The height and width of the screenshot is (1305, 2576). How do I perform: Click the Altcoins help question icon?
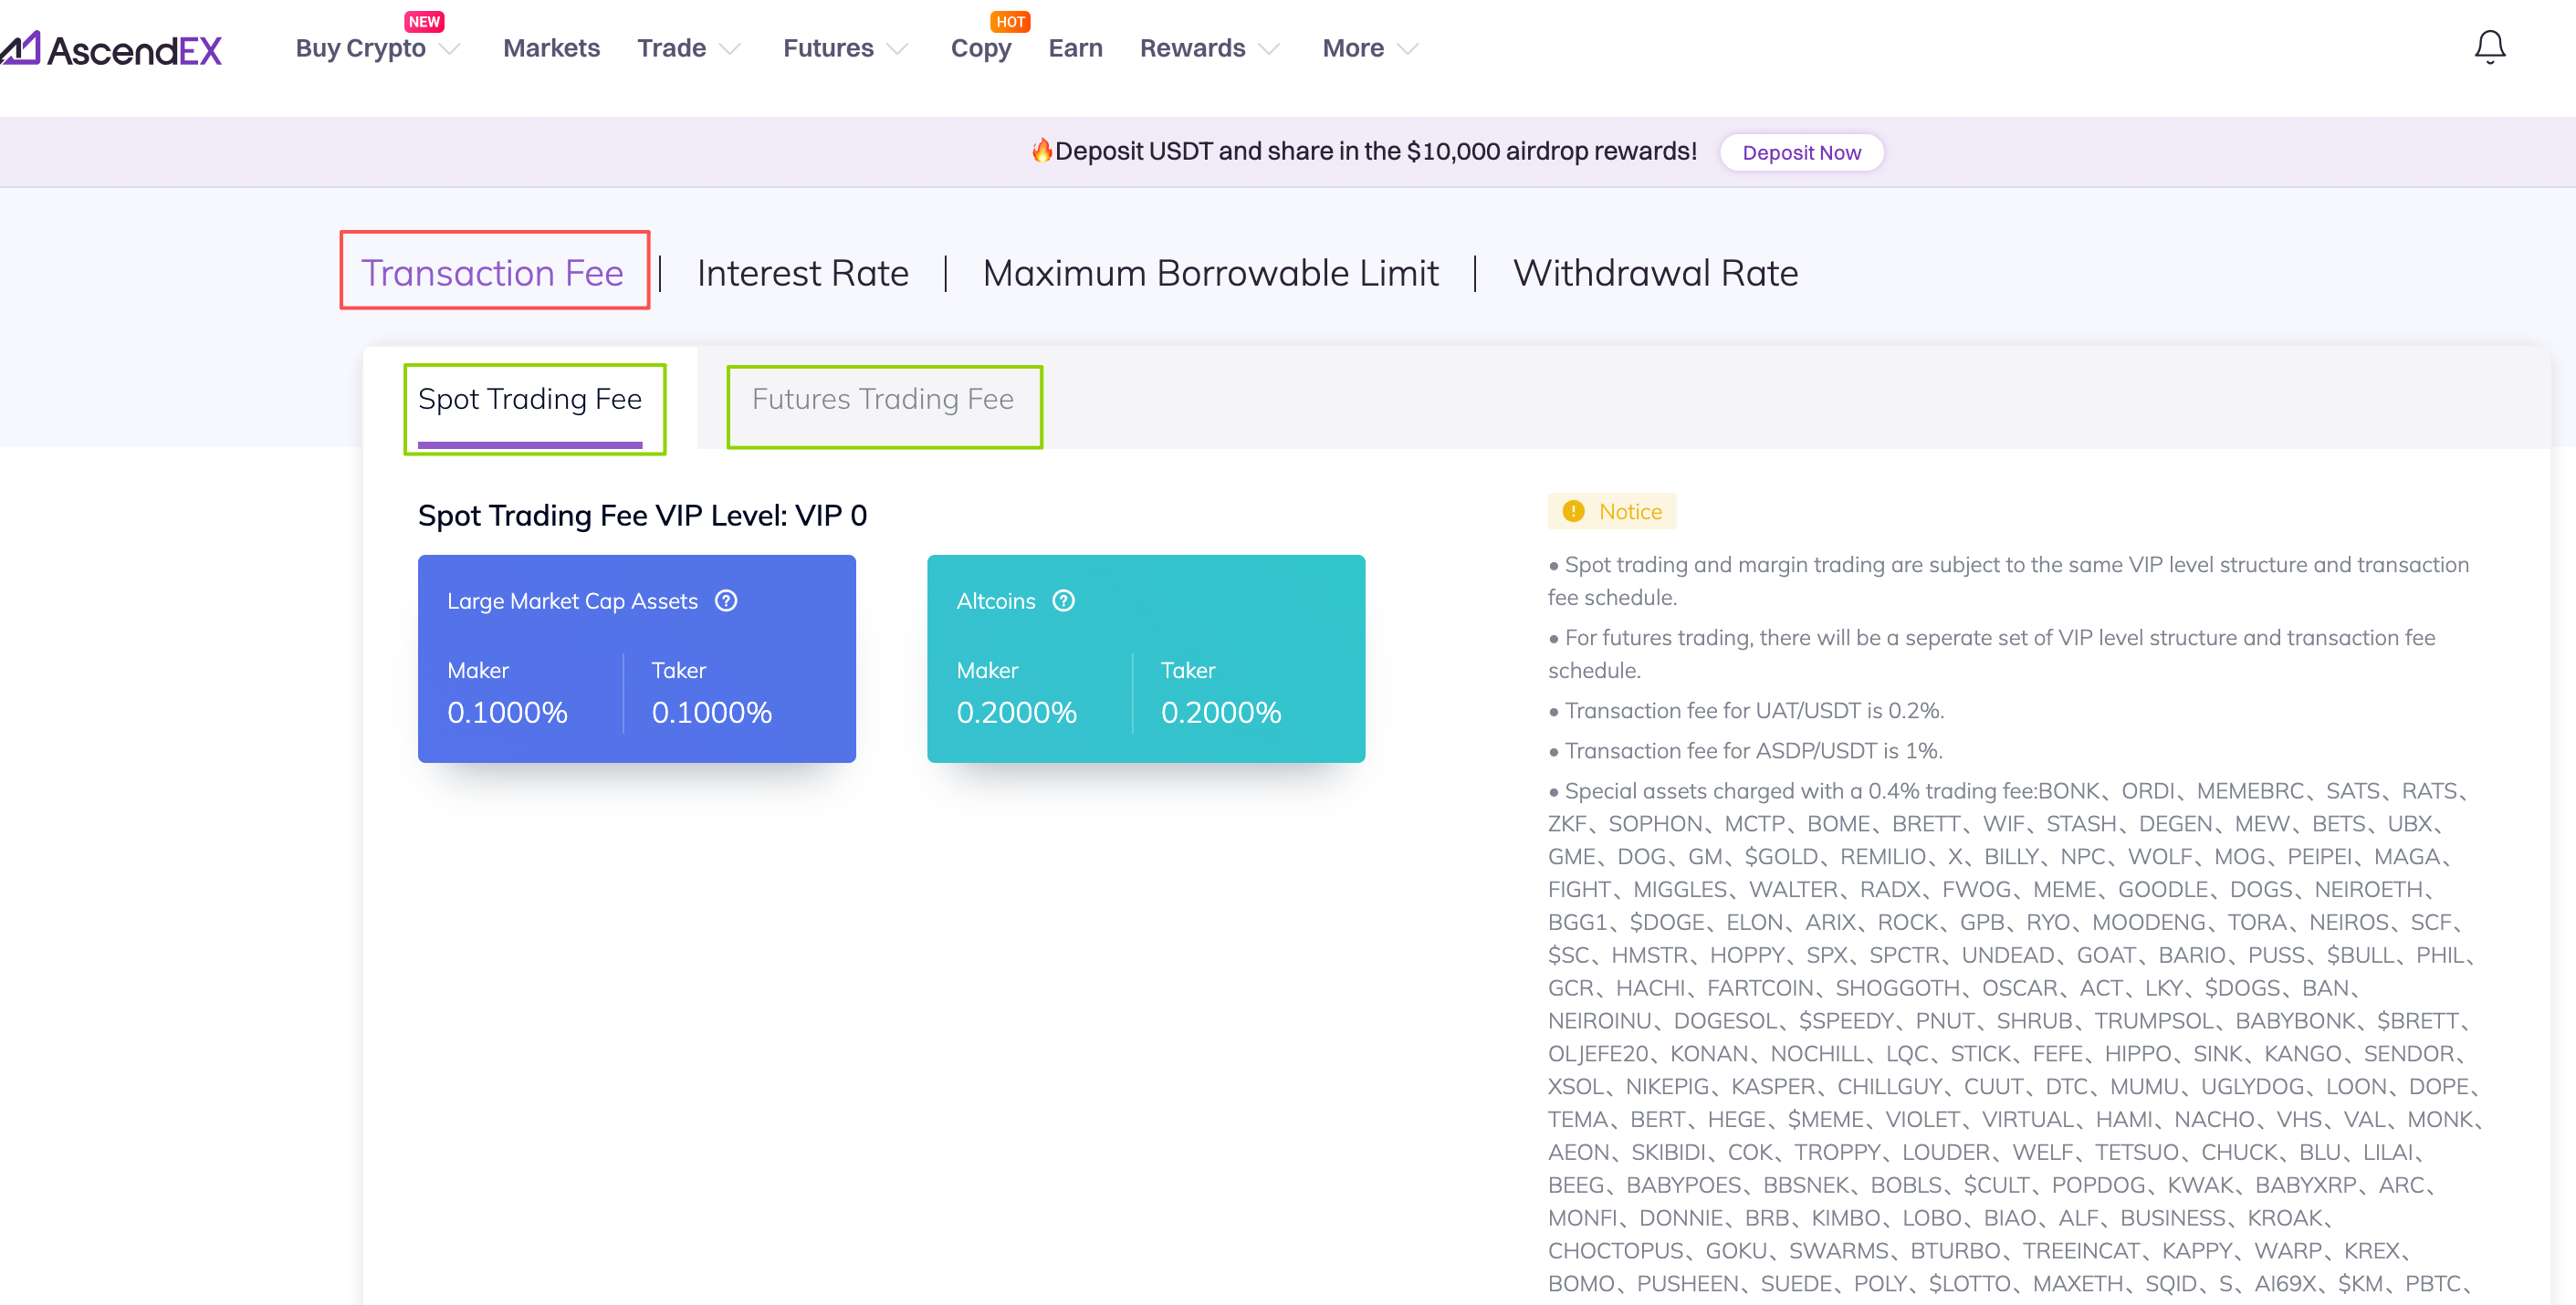coord(1064,601)
